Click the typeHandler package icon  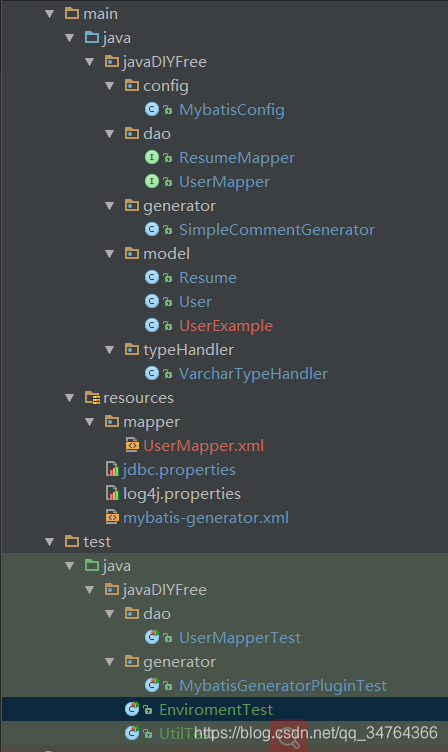tap(132, 349)
